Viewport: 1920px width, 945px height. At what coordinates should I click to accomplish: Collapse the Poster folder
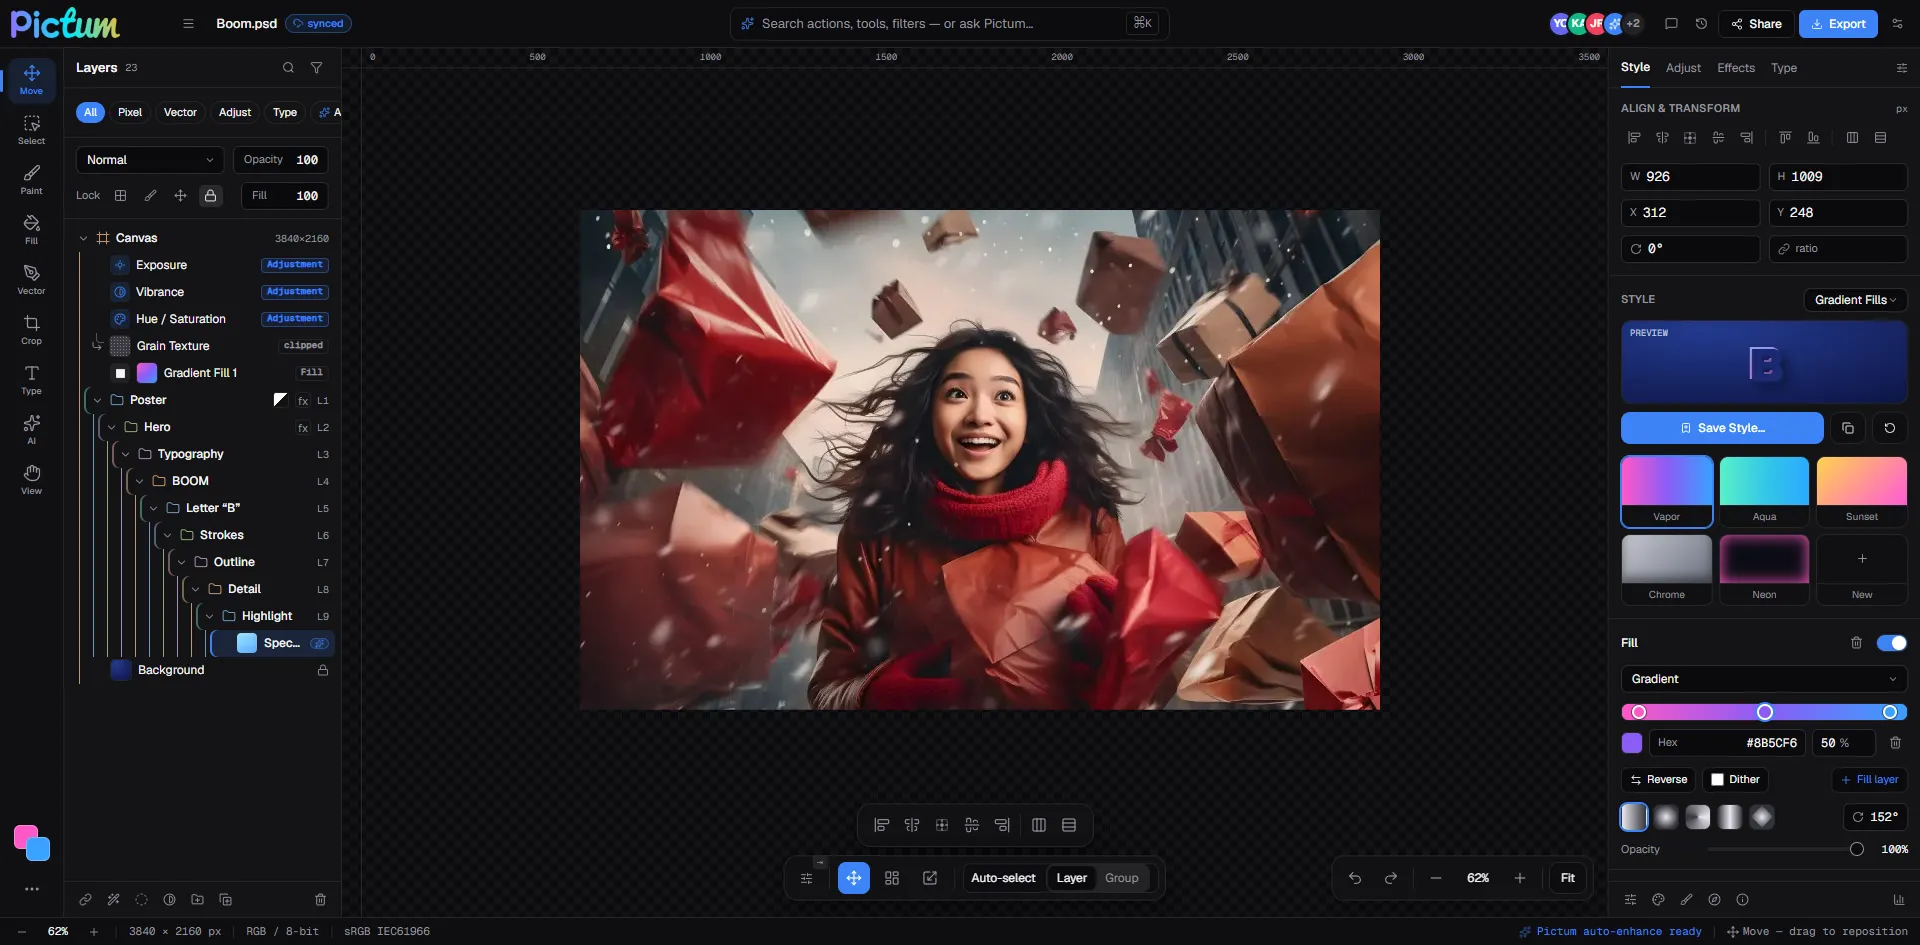tap(97, 400)
